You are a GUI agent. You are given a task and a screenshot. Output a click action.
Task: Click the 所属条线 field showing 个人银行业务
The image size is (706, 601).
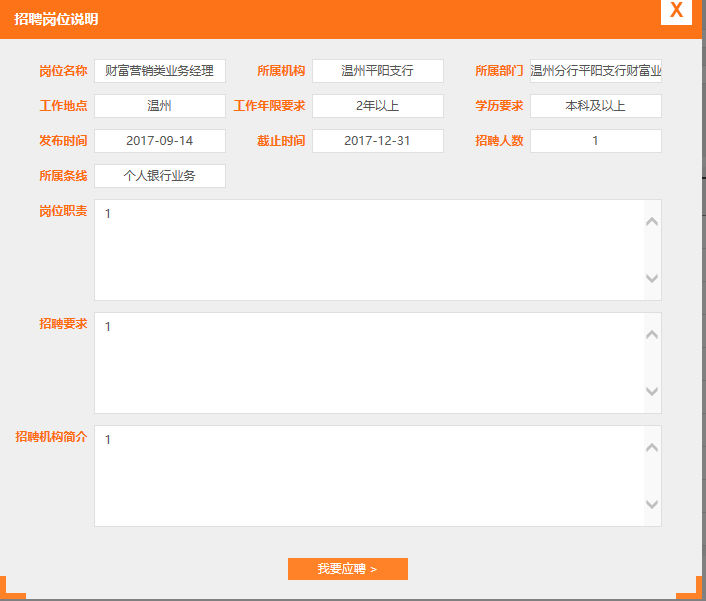(x=160, y=176)
